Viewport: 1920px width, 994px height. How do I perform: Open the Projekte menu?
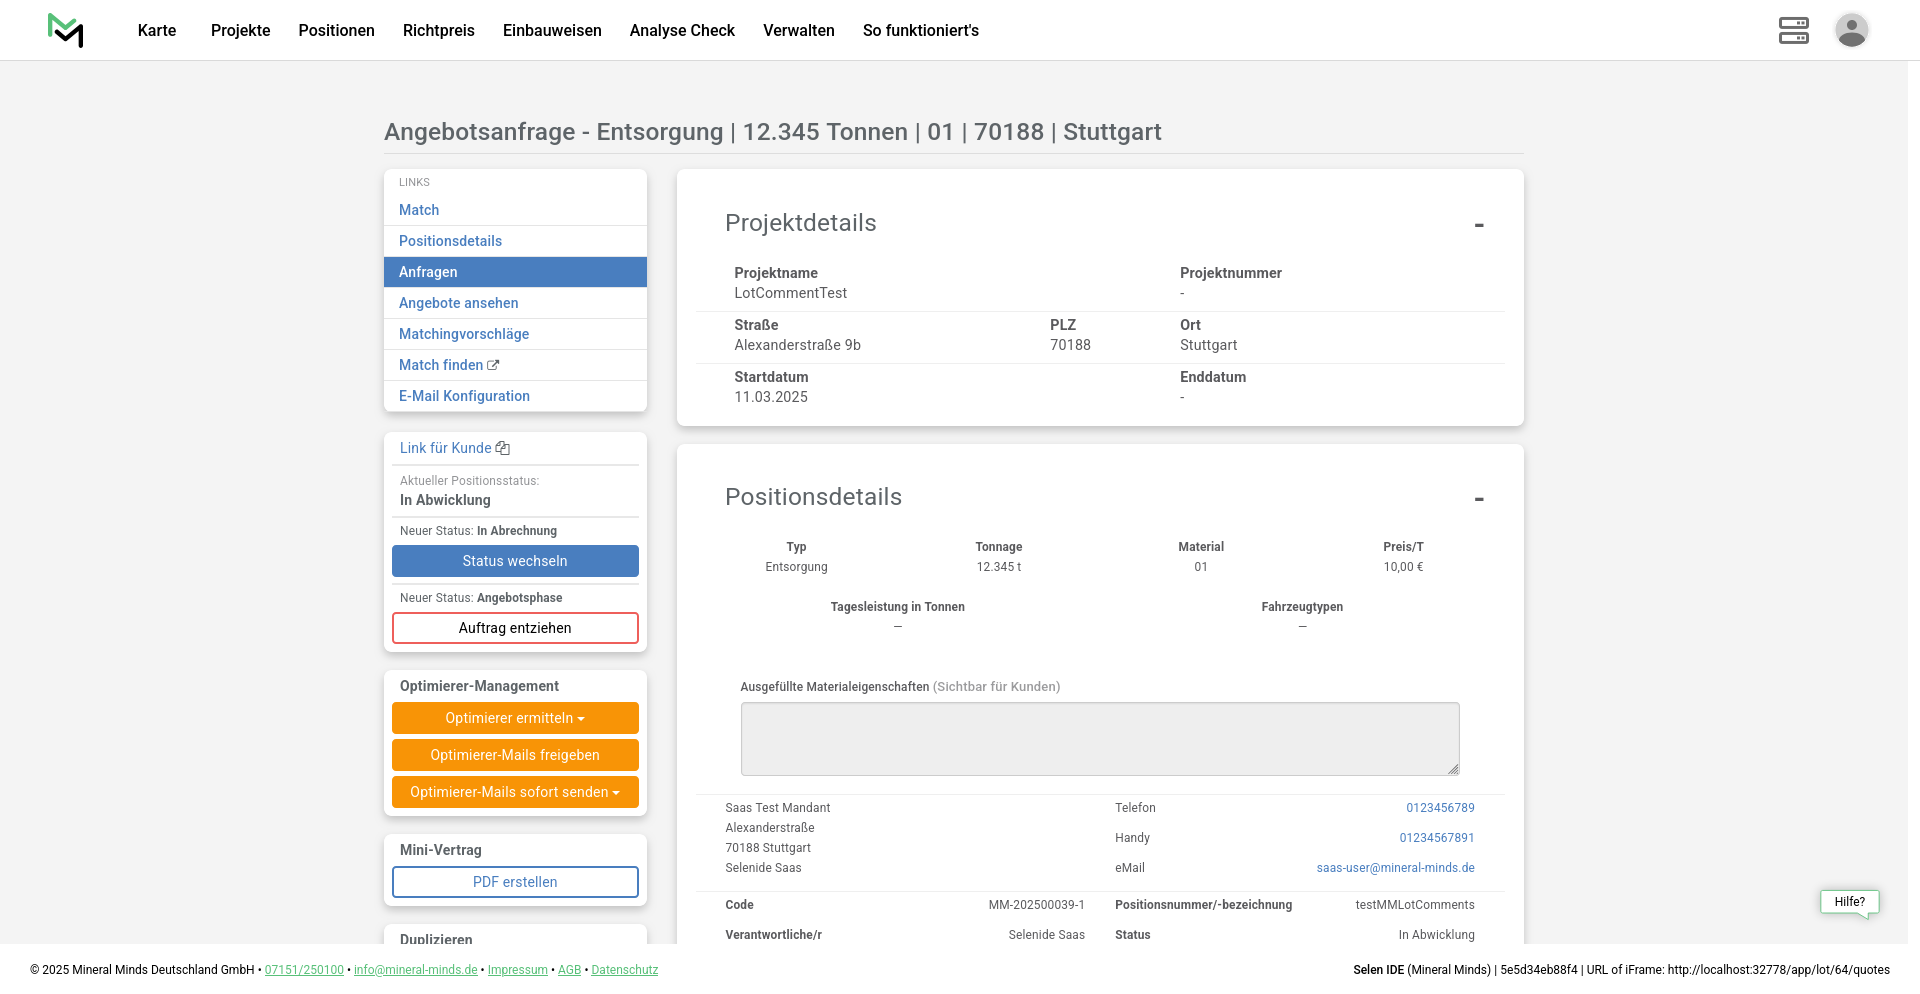pyautogui.click(x=240, y=30)
